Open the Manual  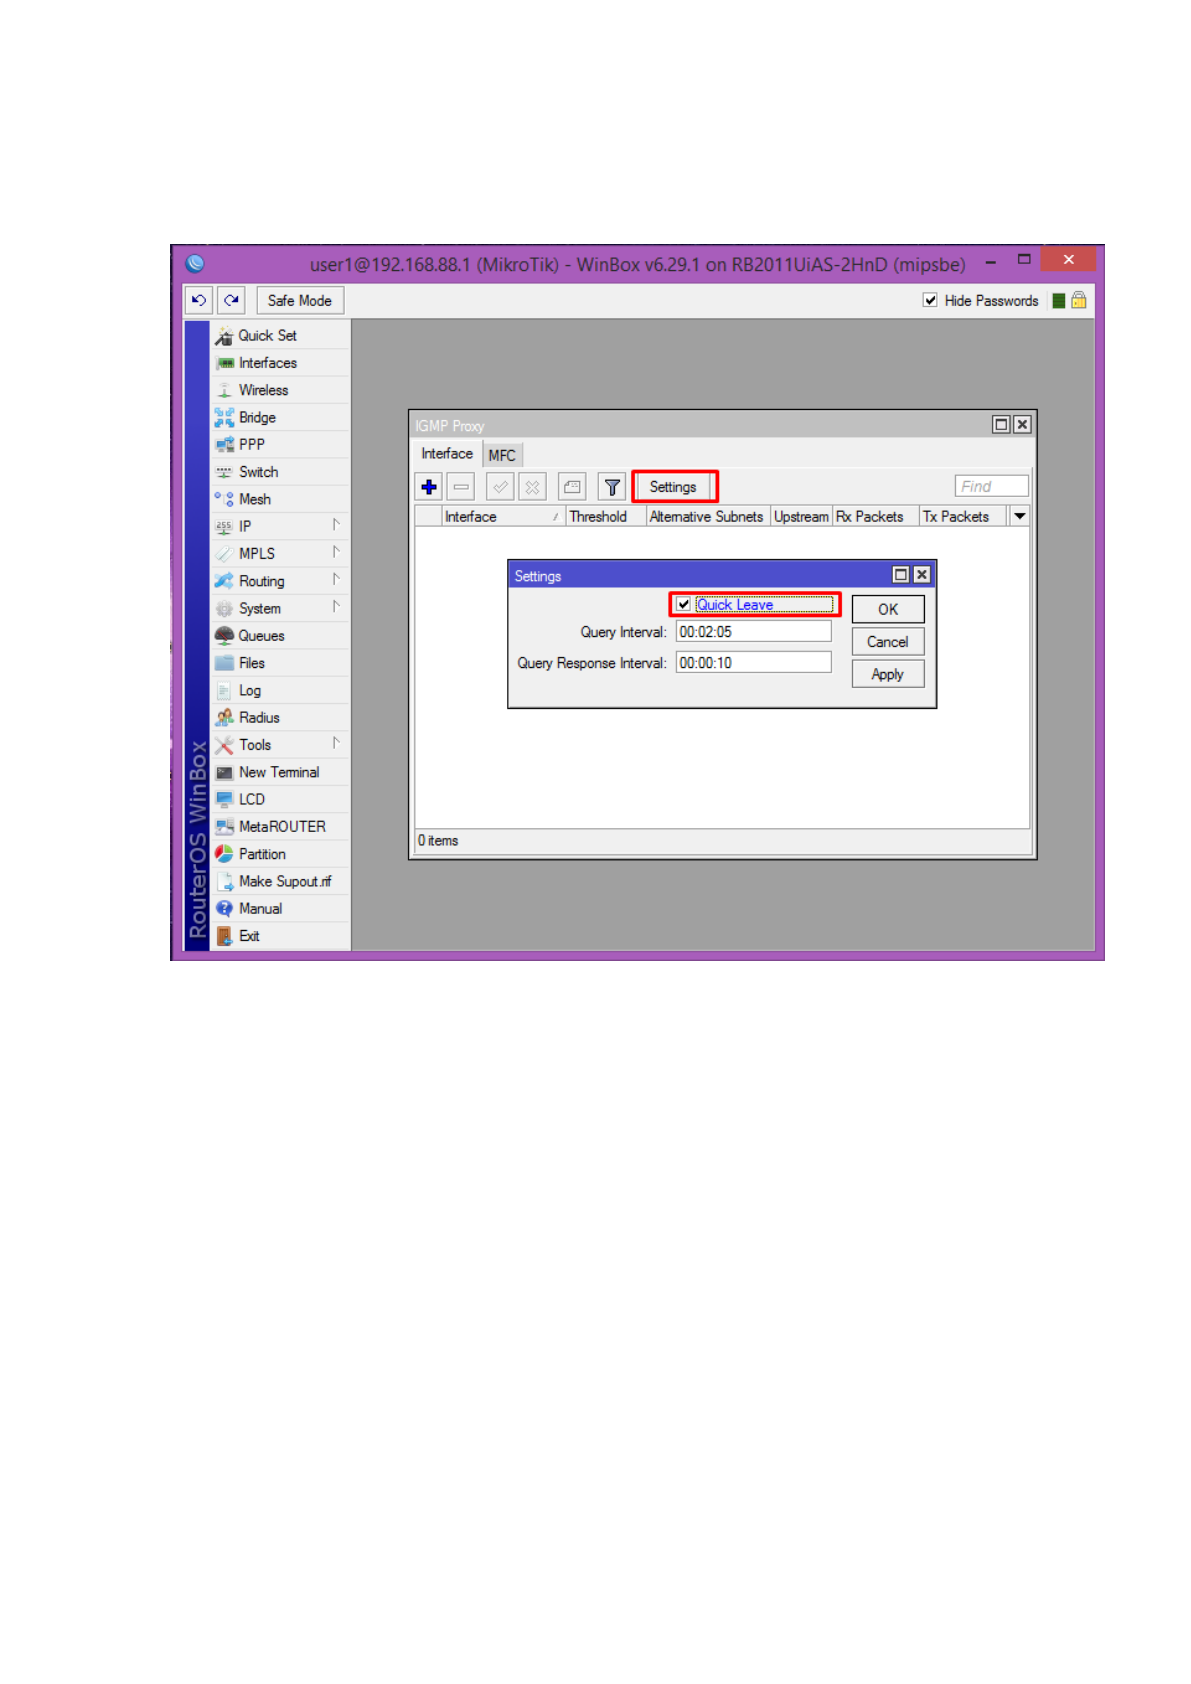280,909
